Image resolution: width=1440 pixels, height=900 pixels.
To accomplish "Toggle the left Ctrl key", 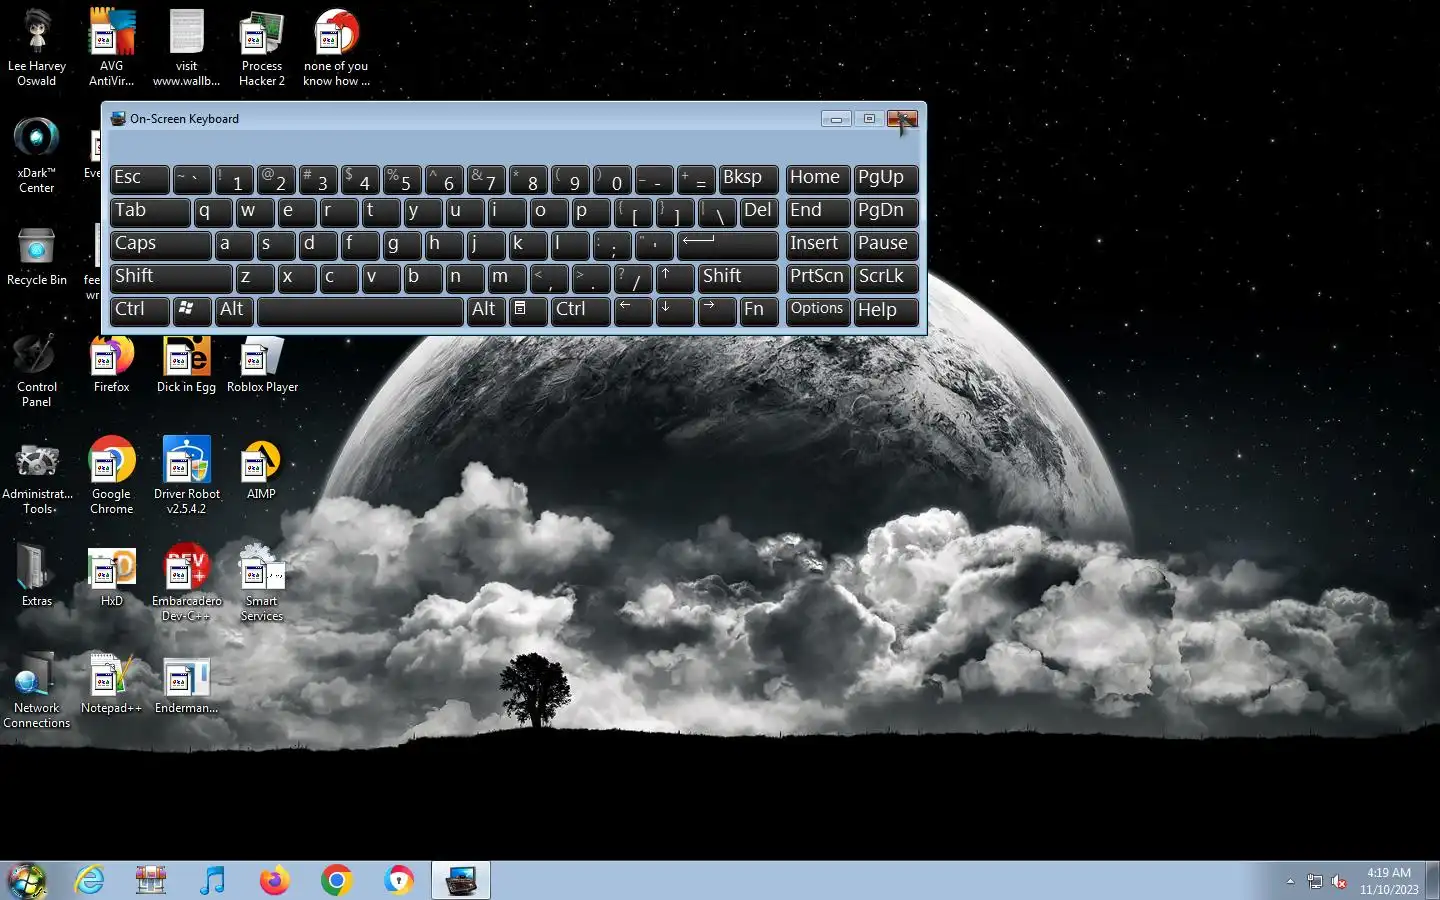I will pyautogui.click(x=139, y=310).
